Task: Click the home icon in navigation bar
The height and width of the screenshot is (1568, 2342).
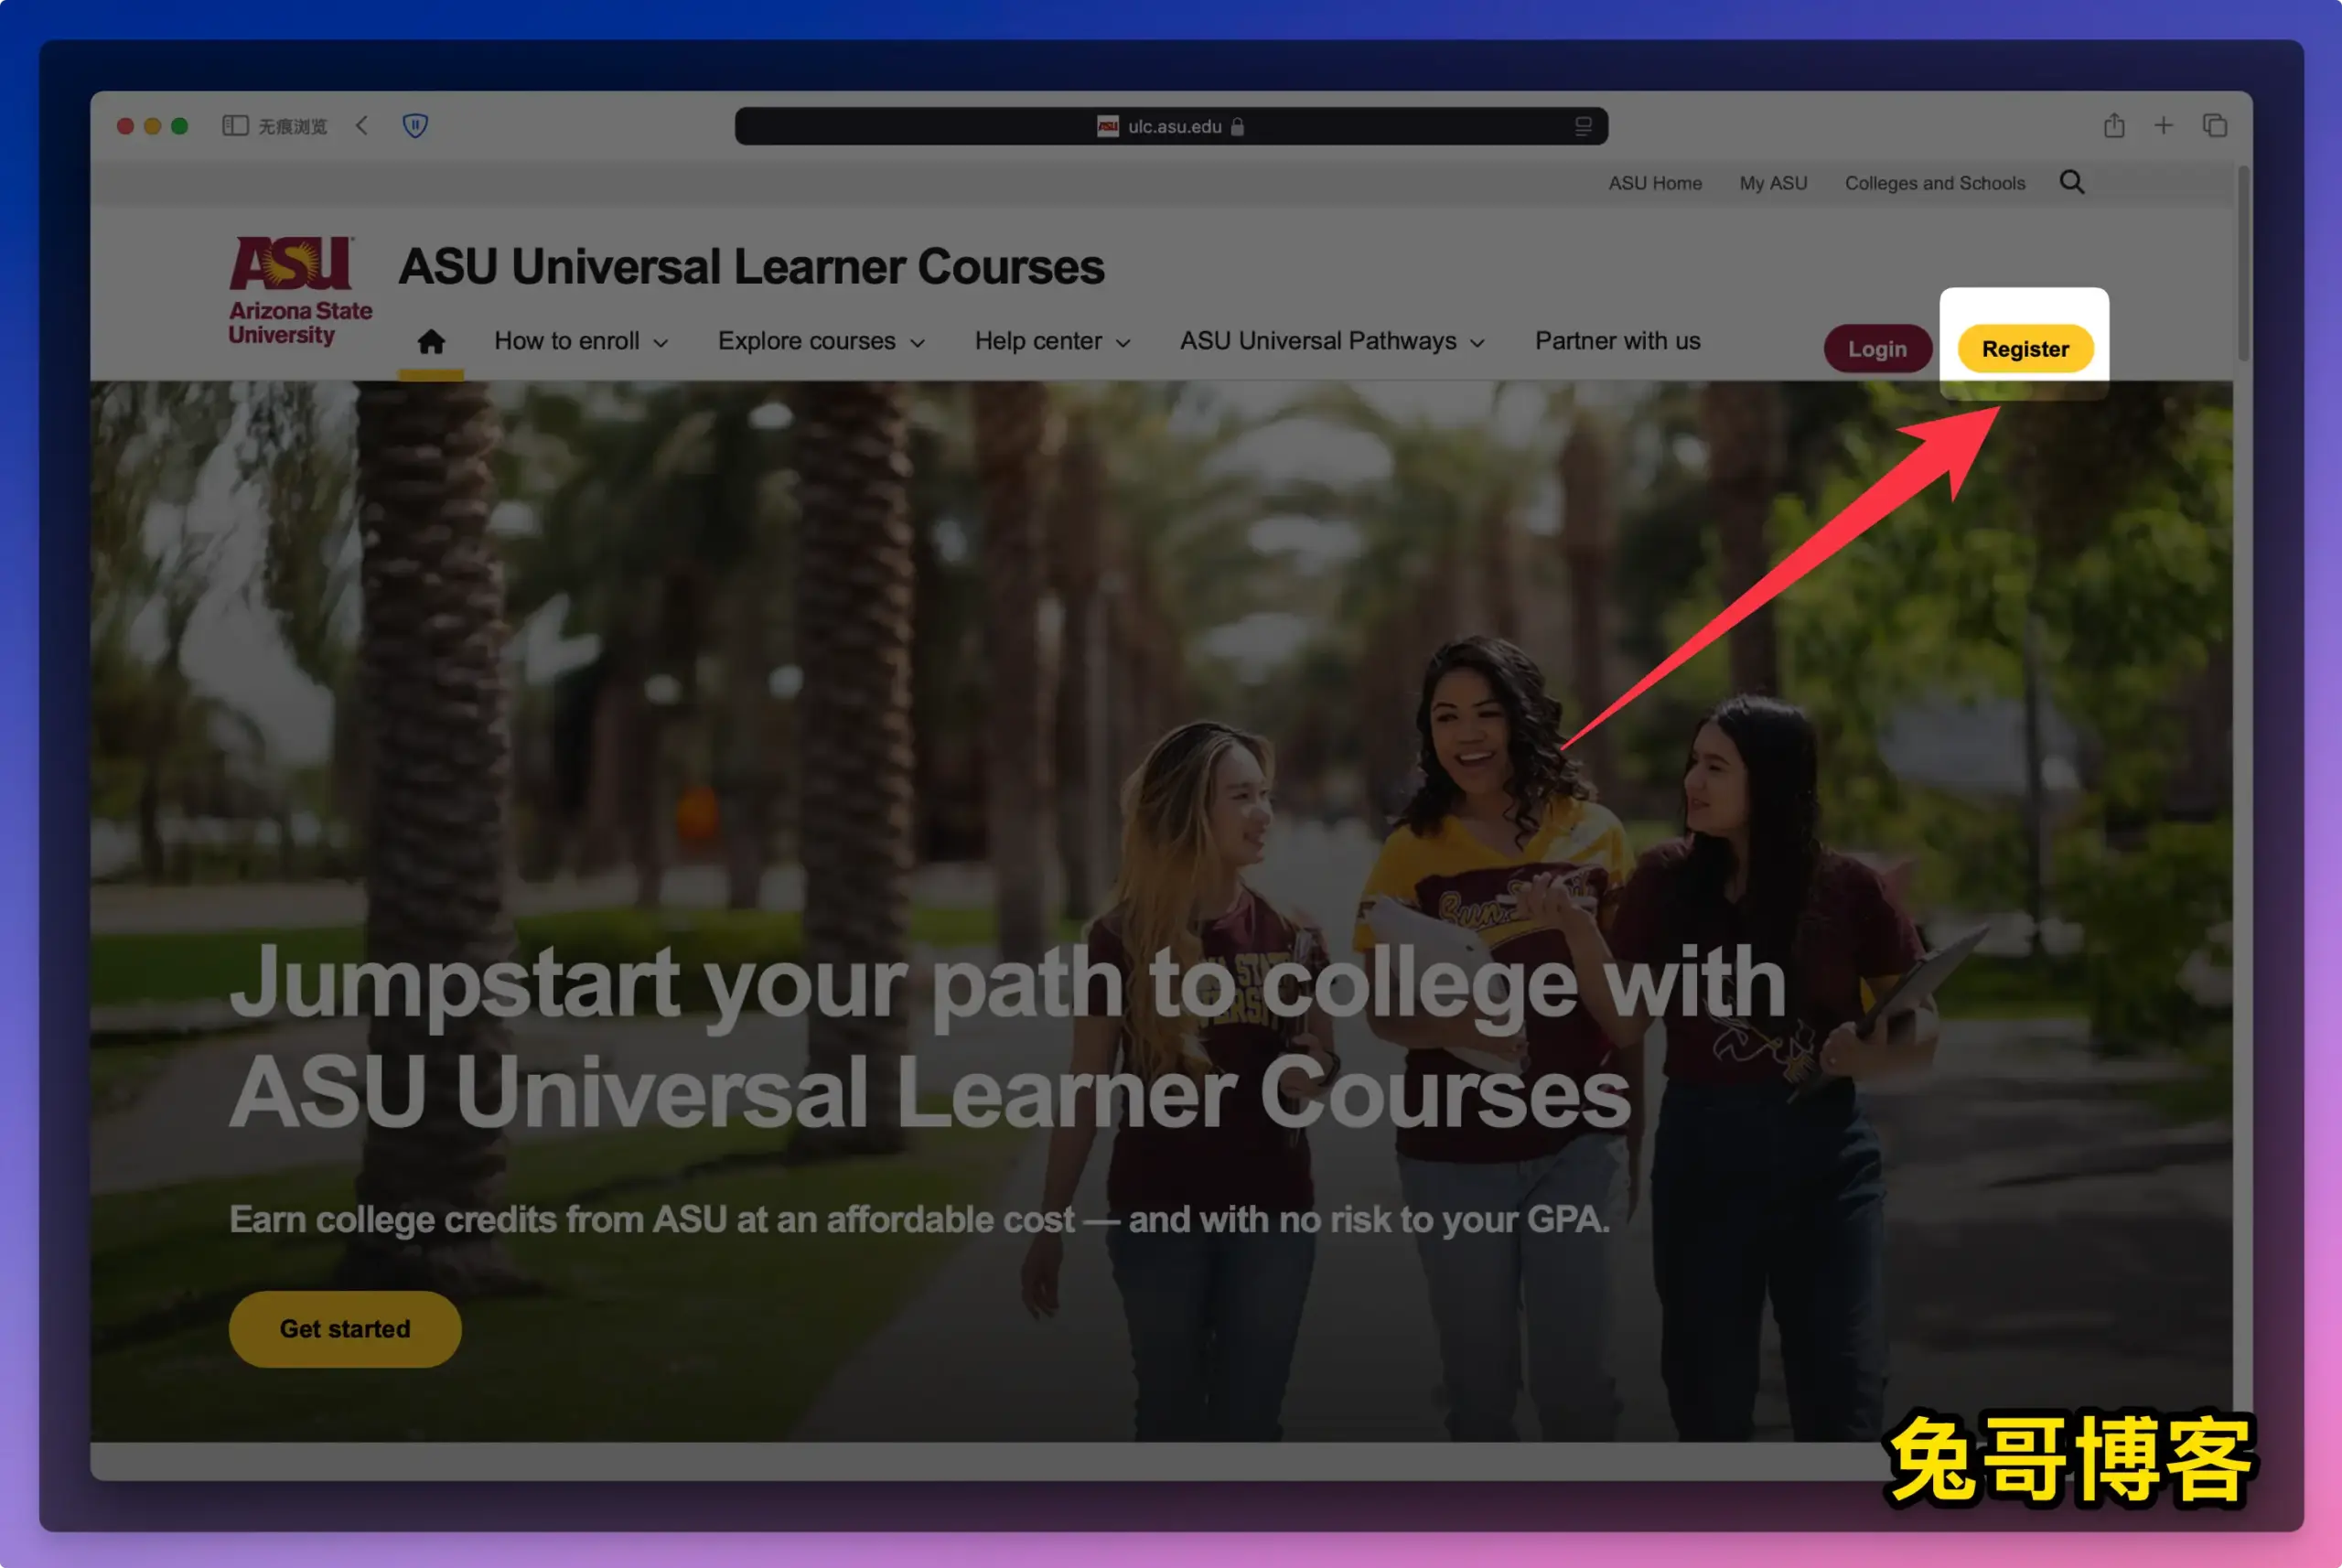Action: (x=431, y=342)
